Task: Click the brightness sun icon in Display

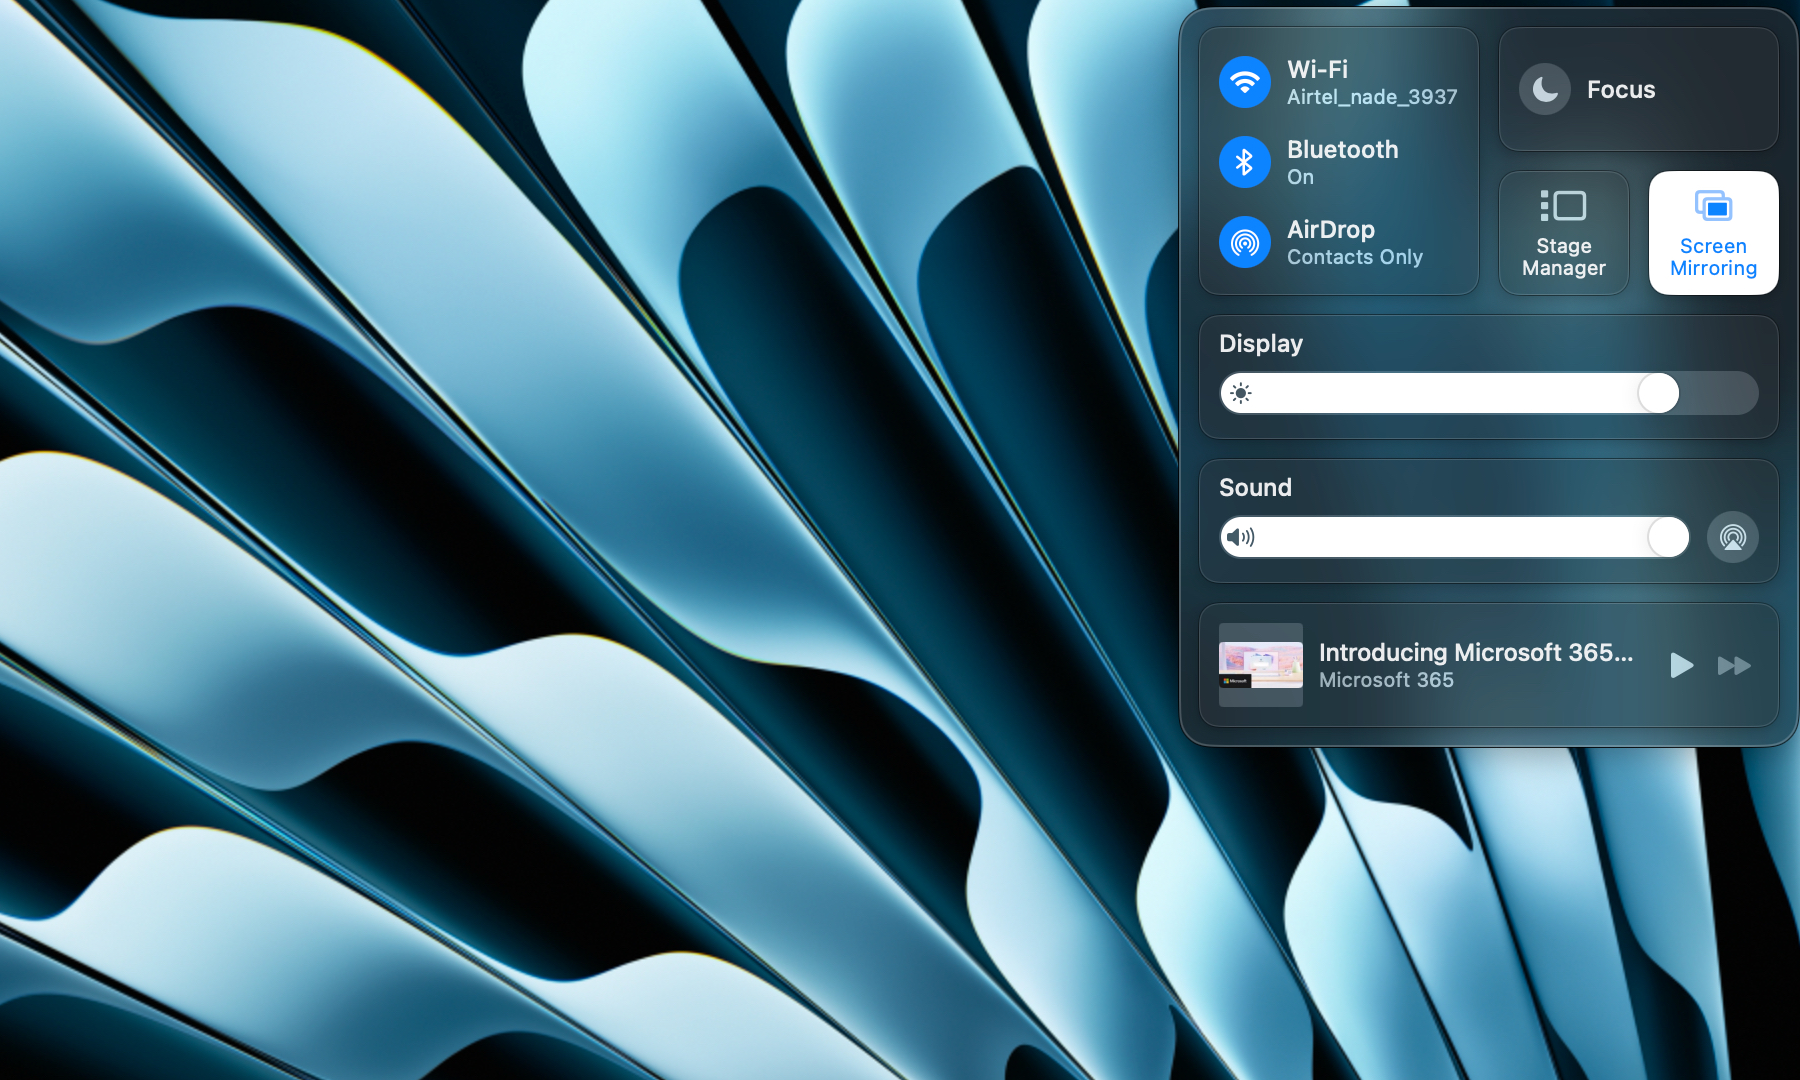Action: 1240,393
